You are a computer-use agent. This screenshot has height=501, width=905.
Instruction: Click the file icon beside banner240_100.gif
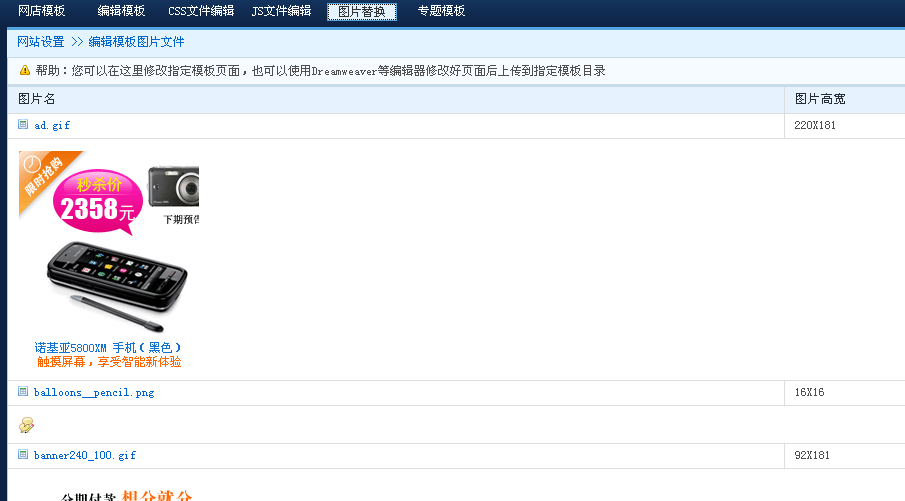23,454
